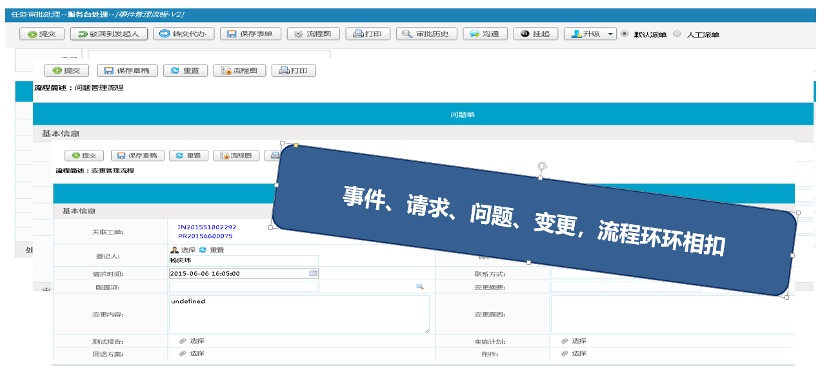This screenshot has width=830, height=382.
Task: Click the 配置项 input field
Action: (243, 287)
